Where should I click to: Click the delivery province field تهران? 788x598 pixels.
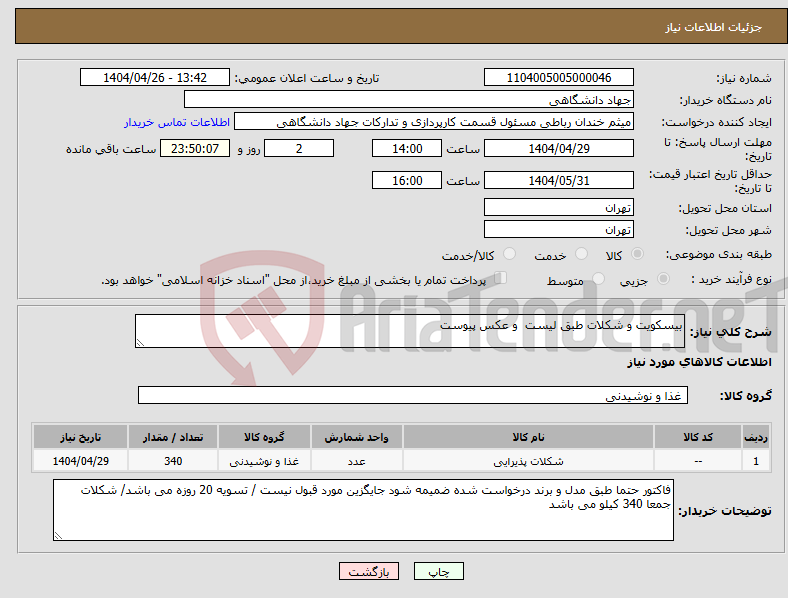tap(559, 207)
